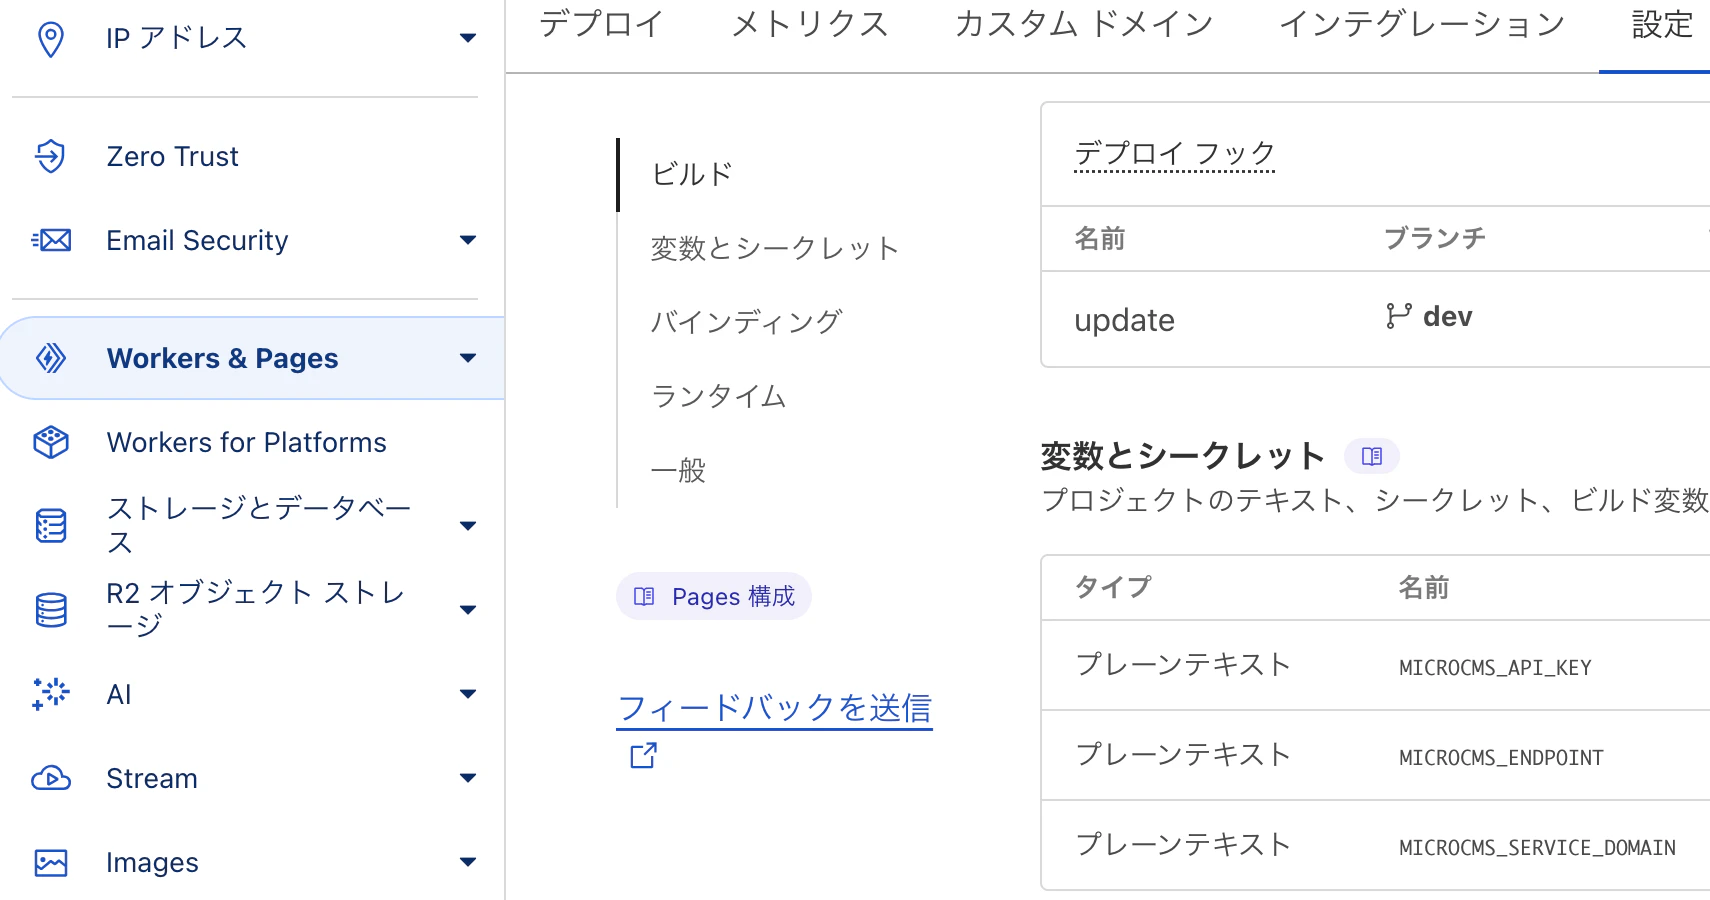Switch to the デプロイ tab

601,24
